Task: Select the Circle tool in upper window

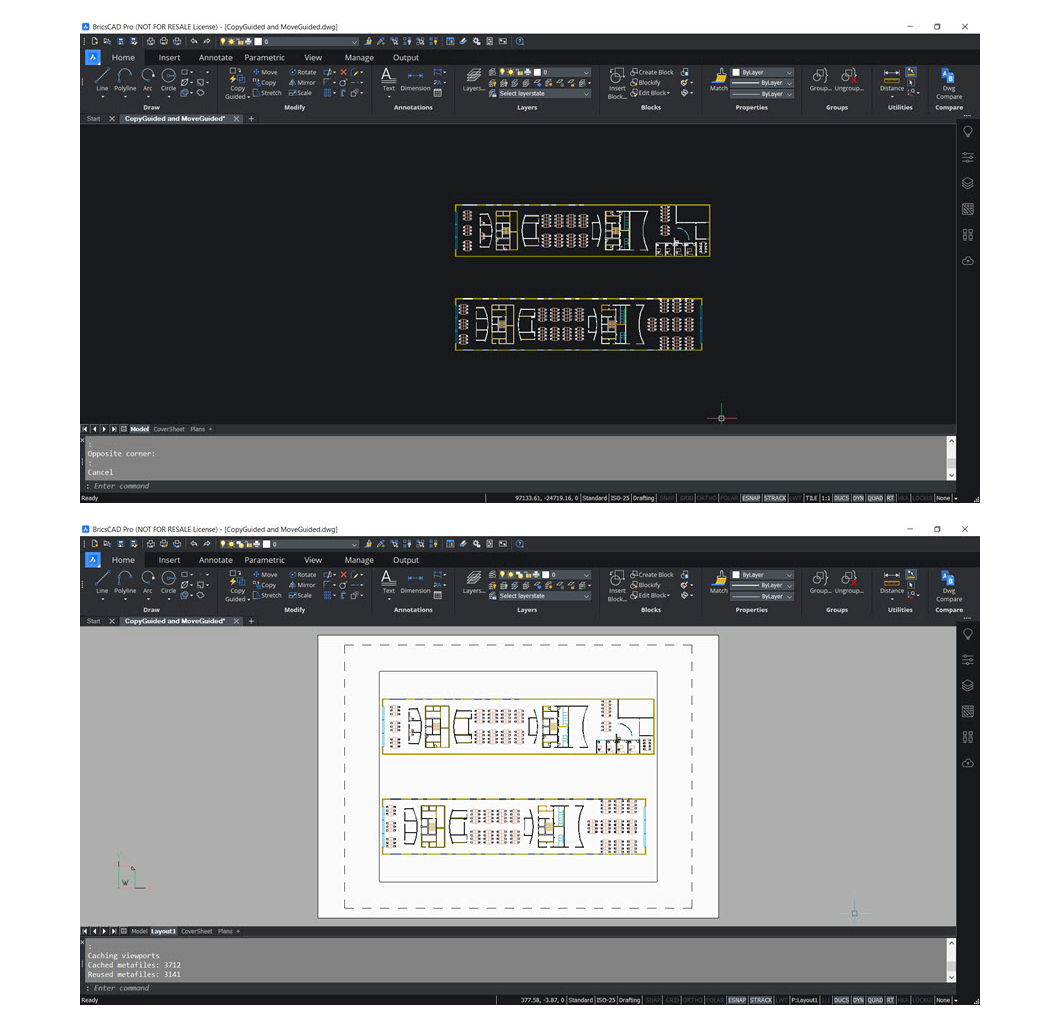Action: 168,79
